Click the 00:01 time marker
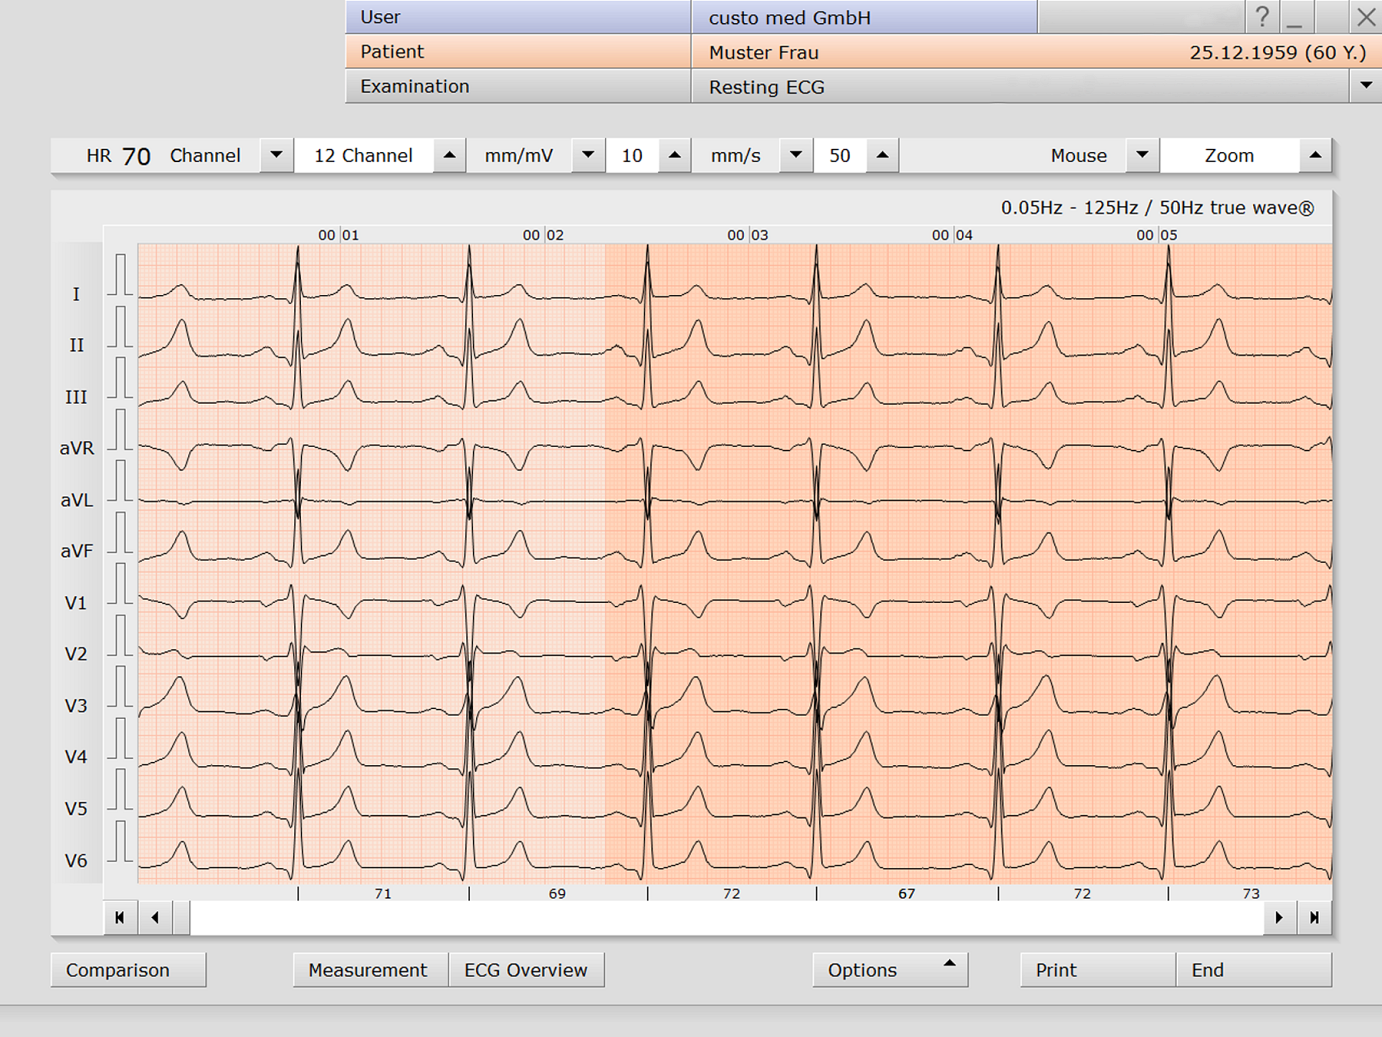The height and width of the screenshot is (1037, 1382). pyautogui.click(x=339, y=235)
